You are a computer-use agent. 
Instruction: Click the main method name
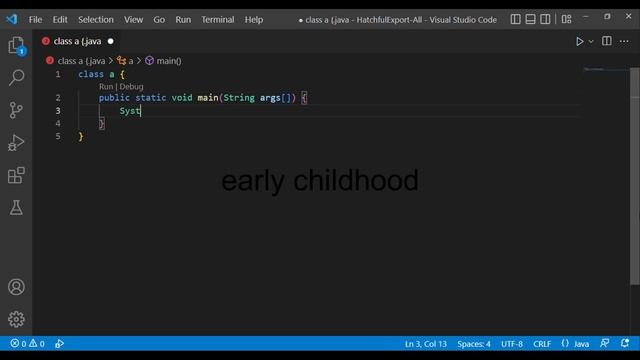tap(208, 98)
